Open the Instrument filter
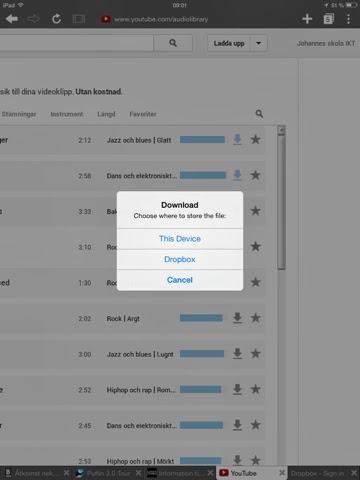 pyautogui.click(x=67, y=114)
